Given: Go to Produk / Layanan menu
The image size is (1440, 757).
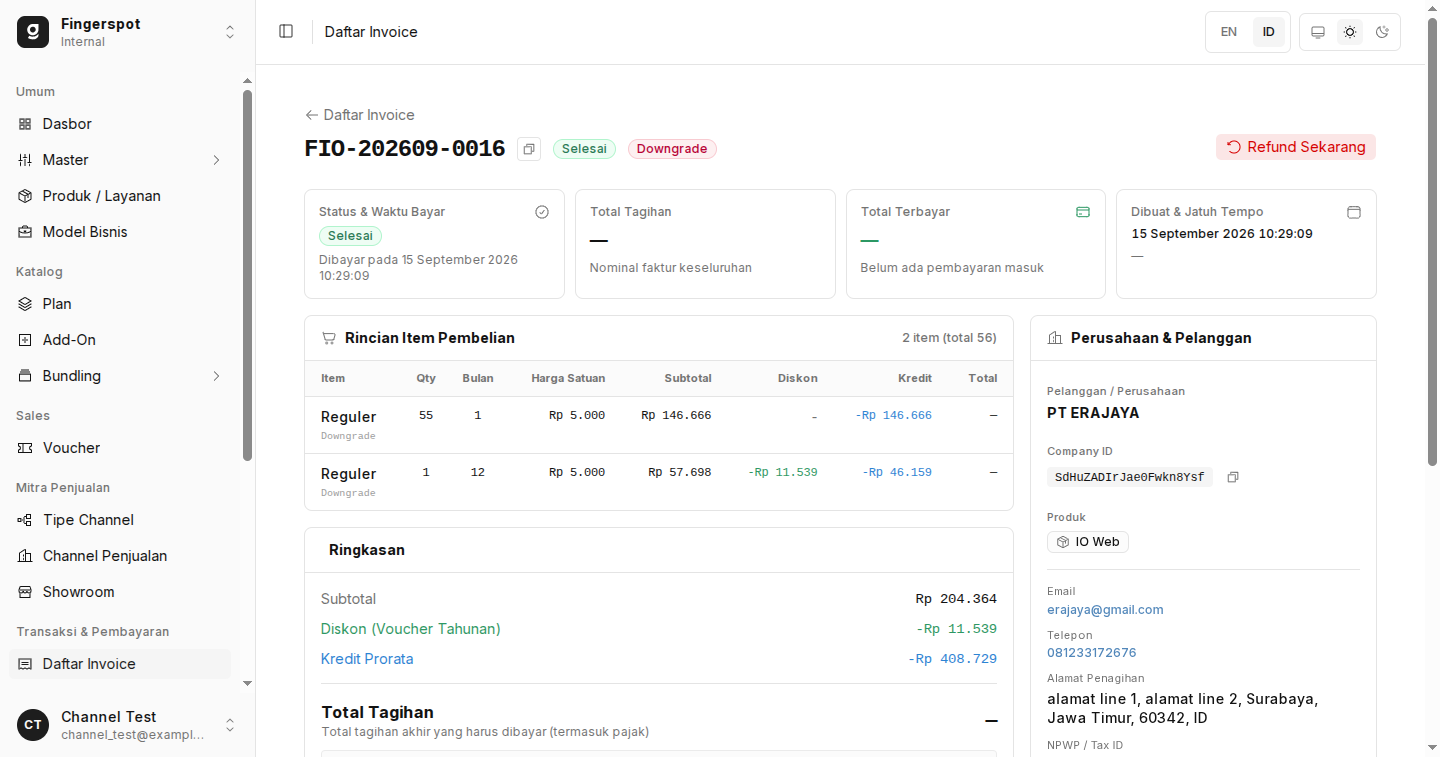Looking at the screenshot, I should point(120,196).
